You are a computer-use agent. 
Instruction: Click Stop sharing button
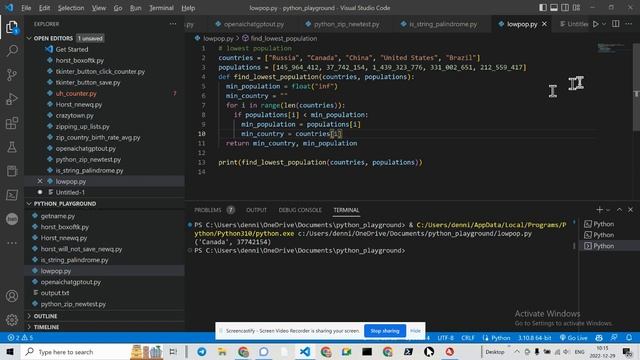pos(385,331)
